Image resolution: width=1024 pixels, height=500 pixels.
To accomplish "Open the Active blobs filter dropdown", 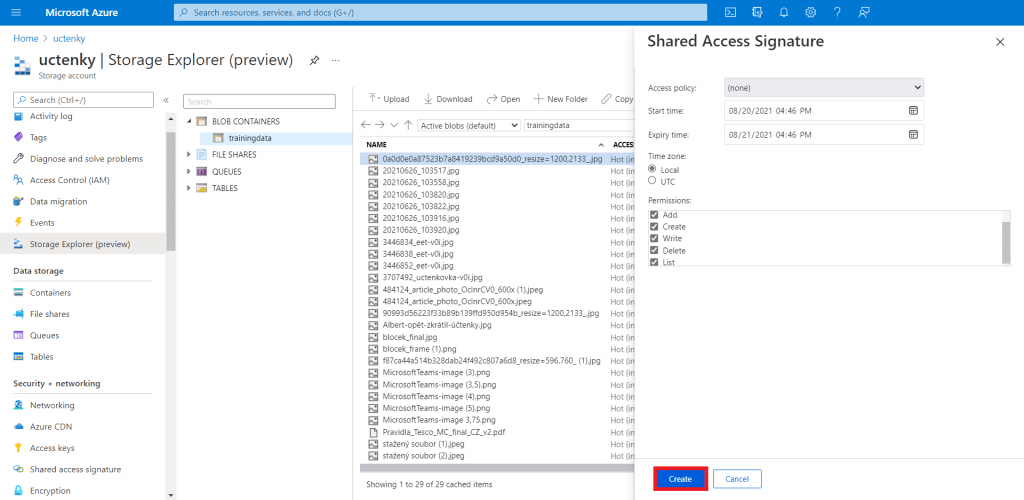I will click(x=469, y=125).
